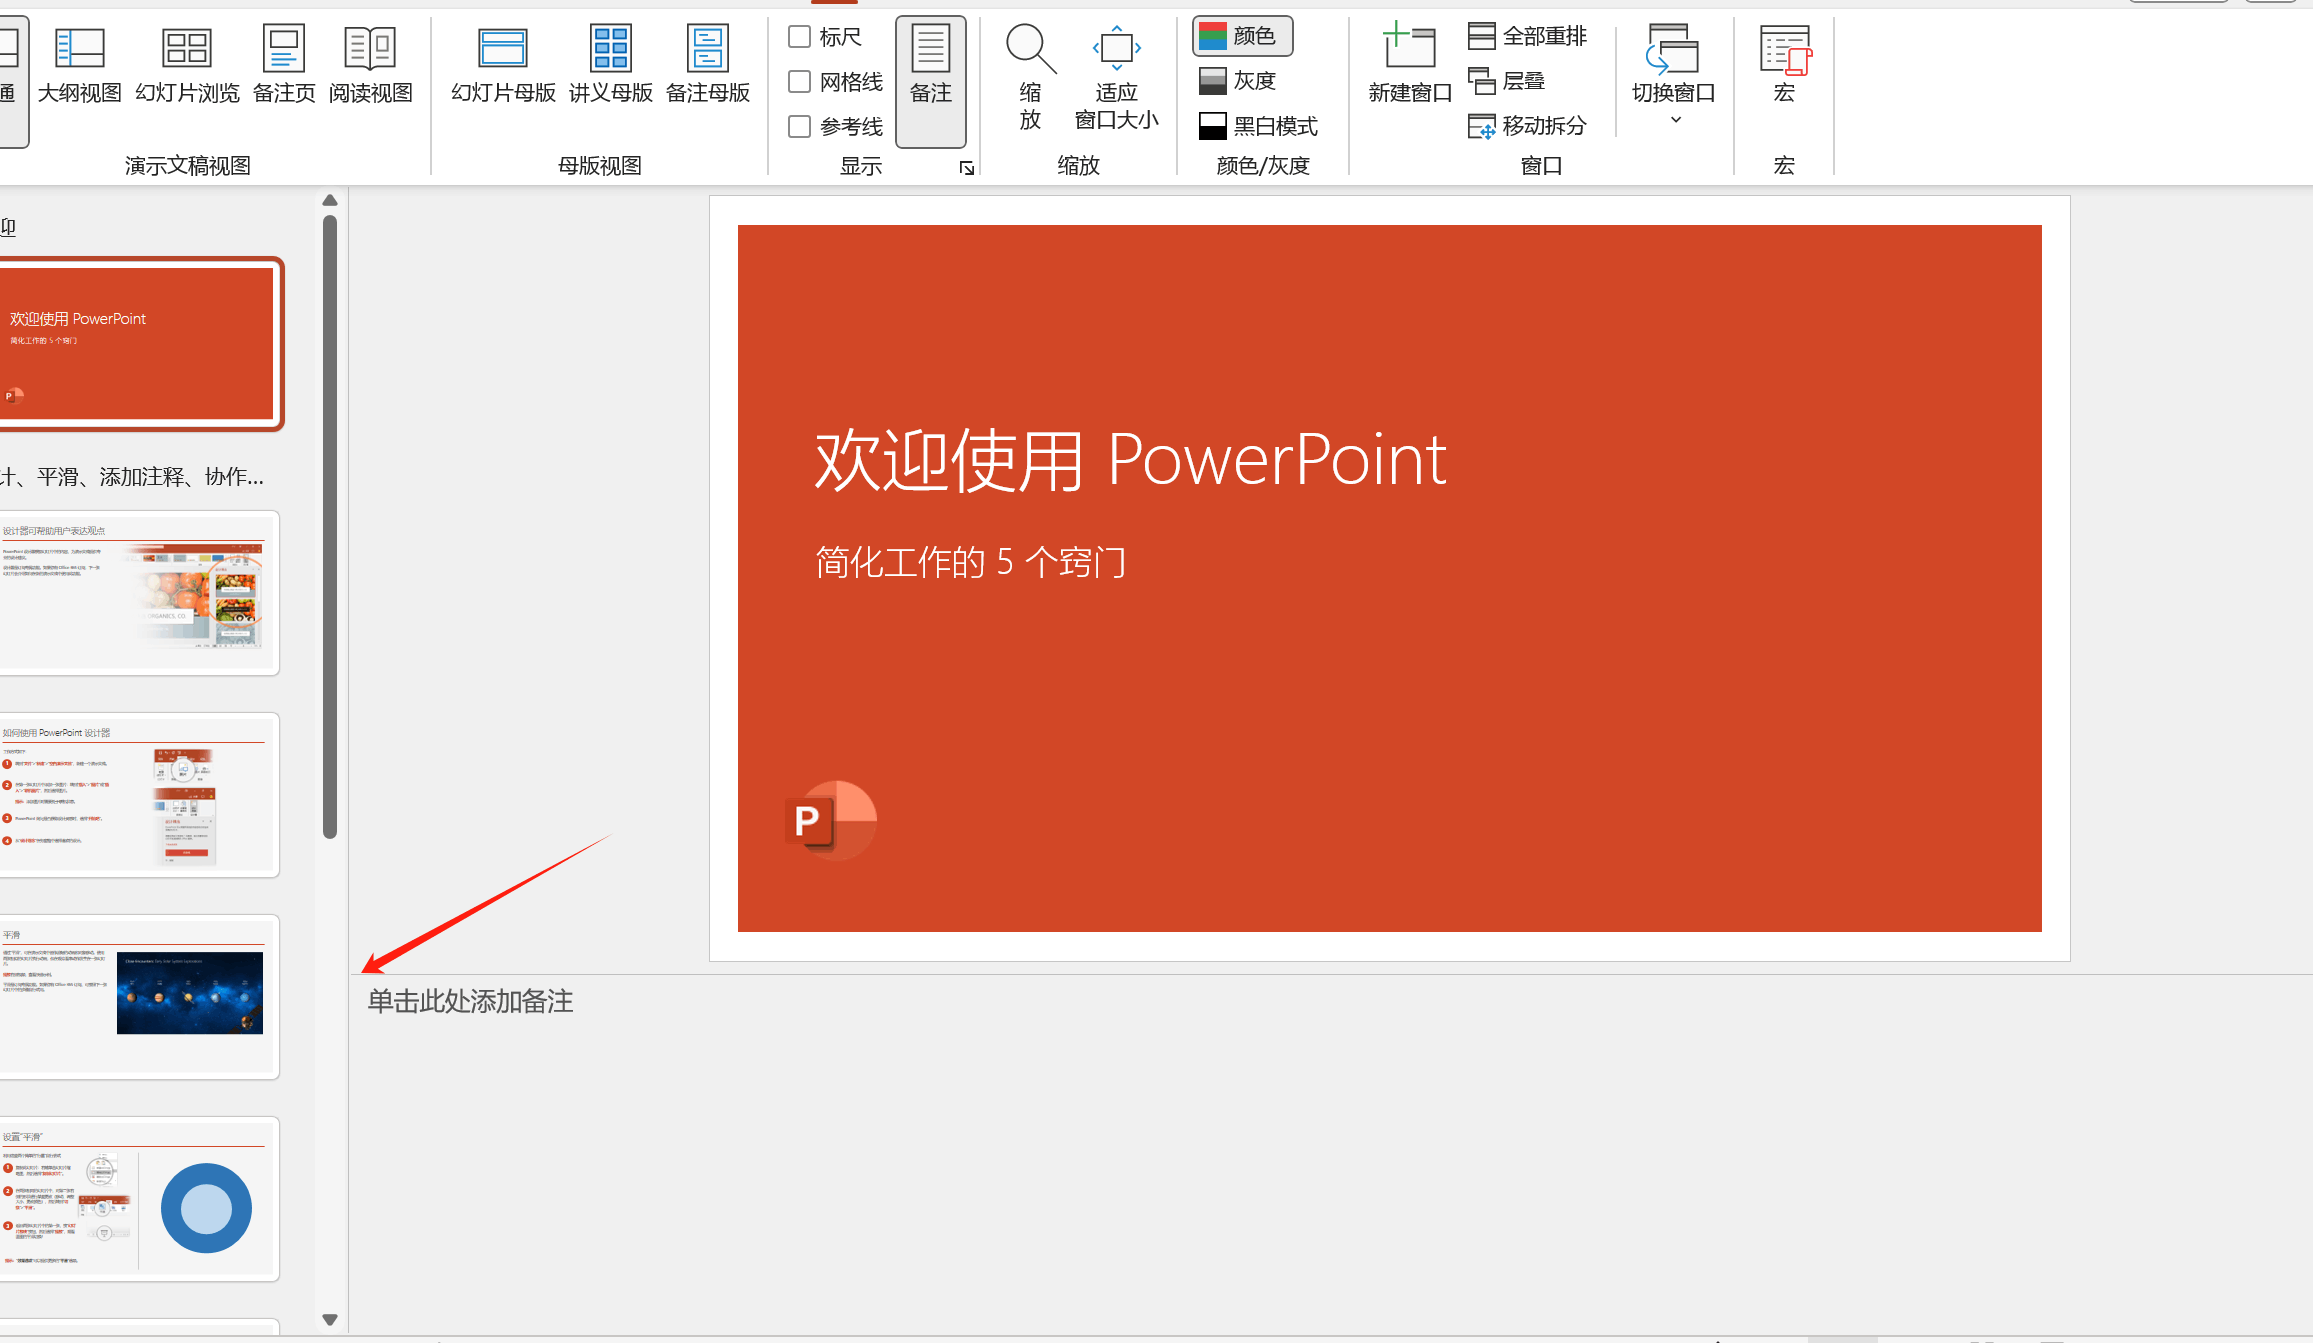This screenshot has width=2313, height=1343.
Task: Open Show group dialog launcher
Action: point(967,168)
